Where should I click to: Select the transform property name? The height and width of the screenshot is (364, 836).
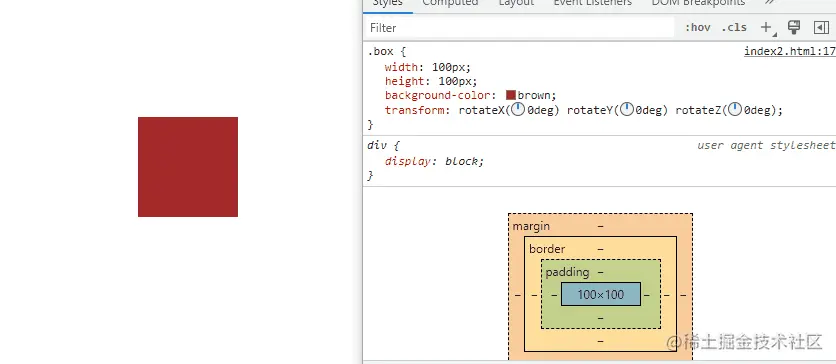tap(414, 110)
